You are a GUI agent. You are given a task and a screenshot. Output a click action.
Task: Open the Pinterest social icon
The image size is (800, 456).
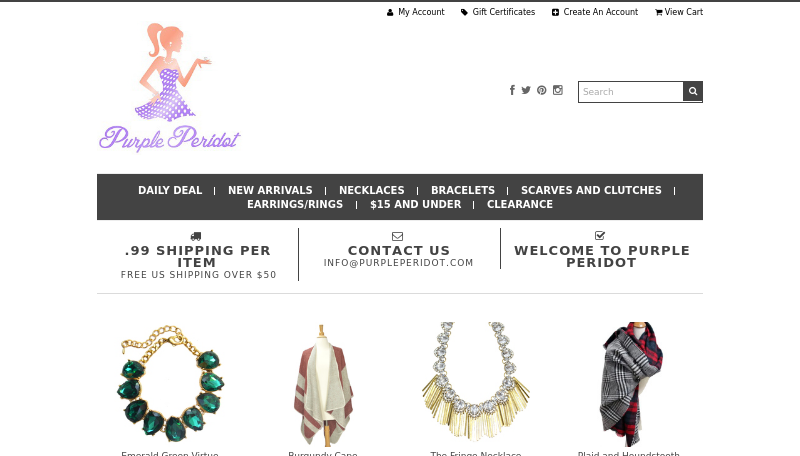click(x=542, y=90)
